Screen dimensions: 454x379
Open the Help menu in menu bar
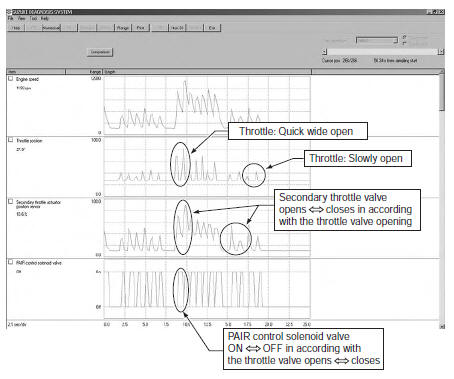45,18
